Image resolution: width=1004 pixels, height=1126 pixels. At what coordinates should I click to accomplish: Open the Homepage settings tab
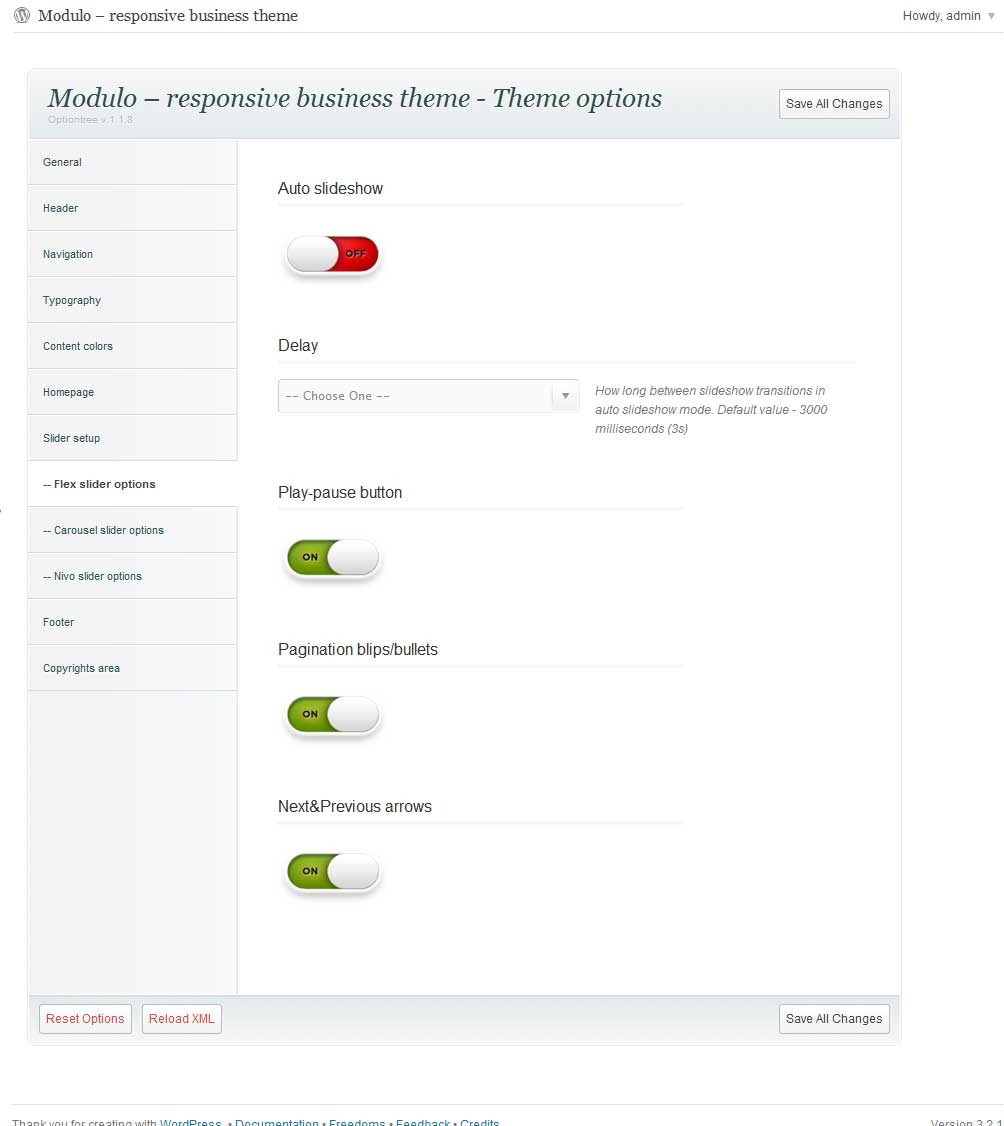click(132, 392)
